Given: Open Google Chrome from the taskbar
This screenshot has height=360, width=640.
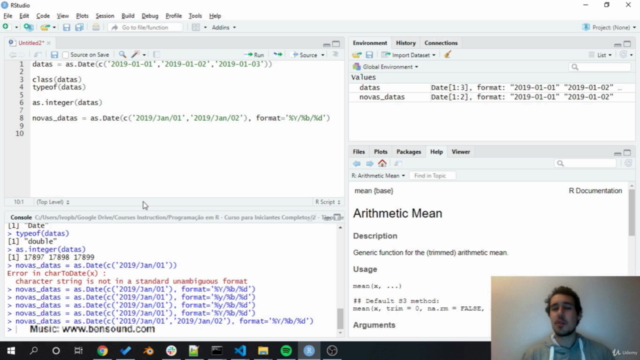Looking at the screenshot, I should 102,351.
